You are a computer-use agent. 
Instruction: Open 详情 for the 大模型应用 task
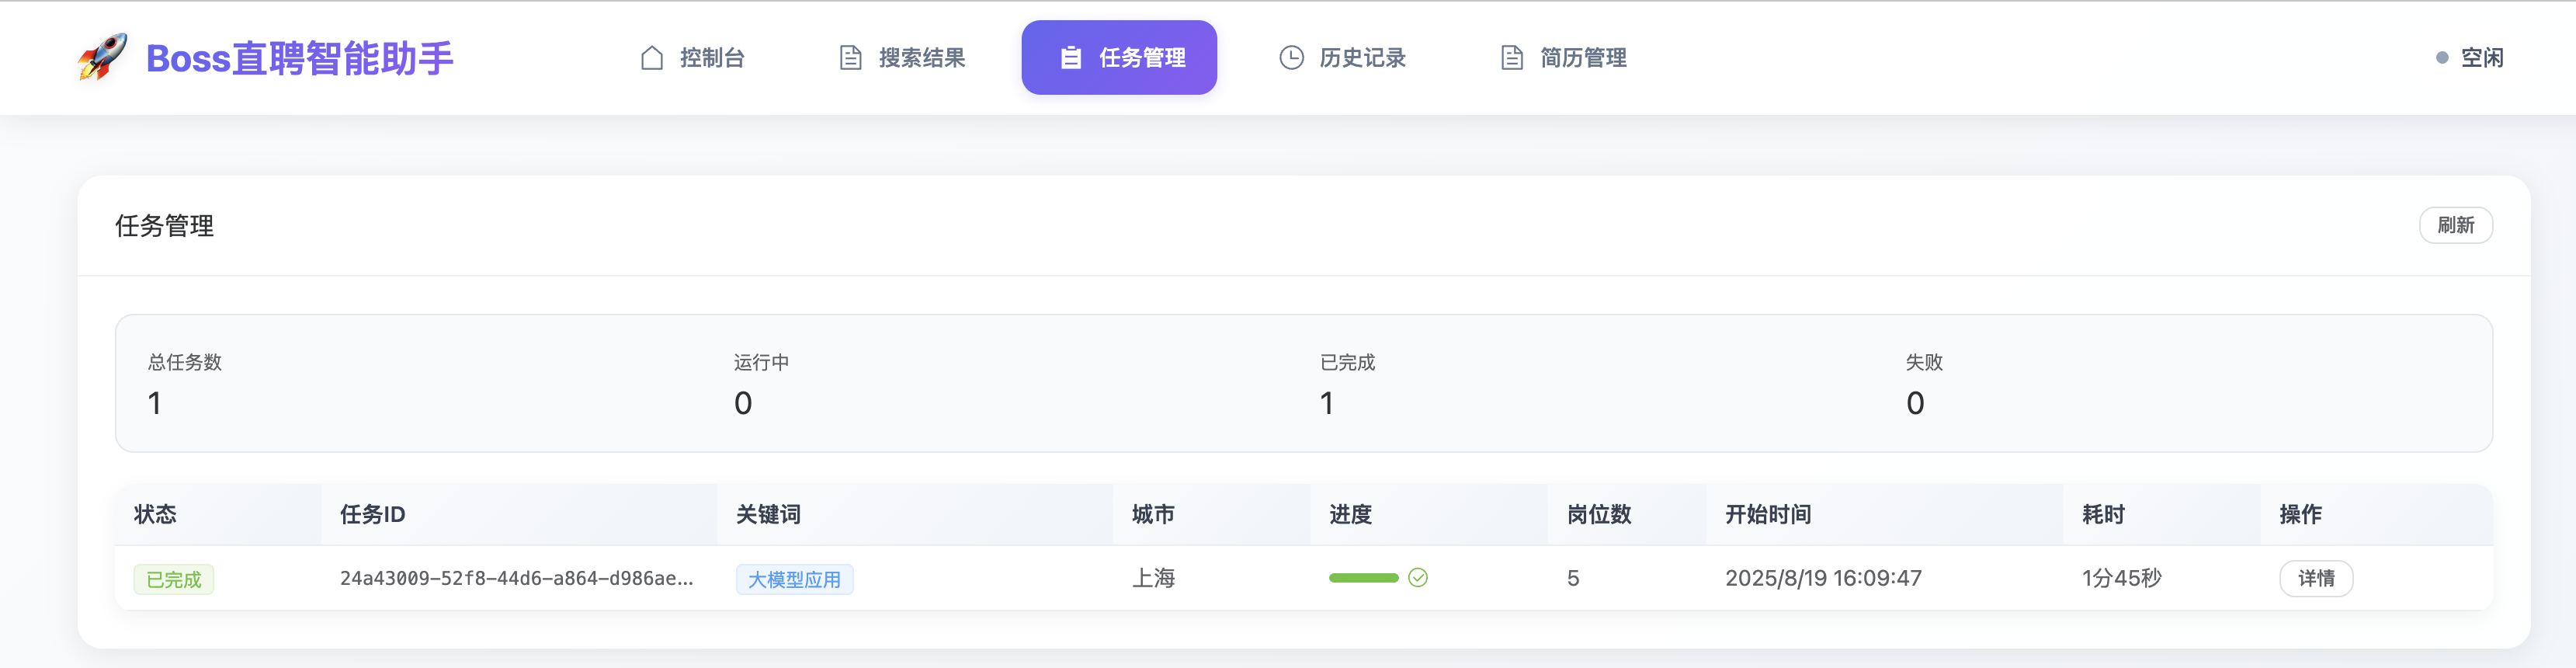(2316, 578)
